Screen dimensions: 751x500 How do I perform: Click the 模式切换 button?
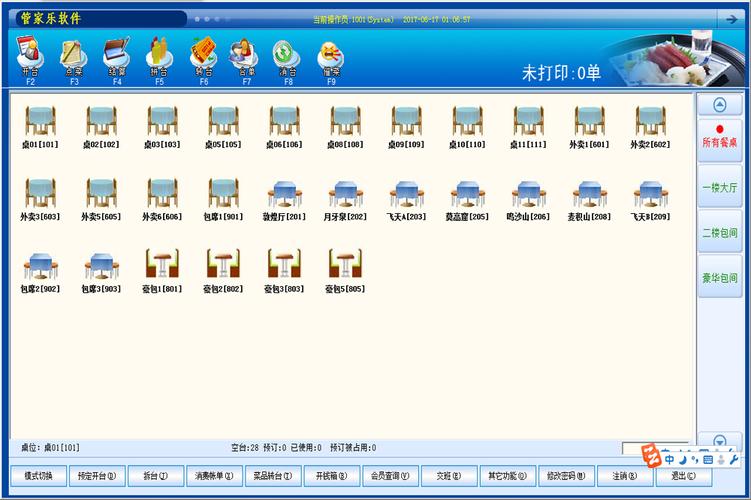[38, 476]
